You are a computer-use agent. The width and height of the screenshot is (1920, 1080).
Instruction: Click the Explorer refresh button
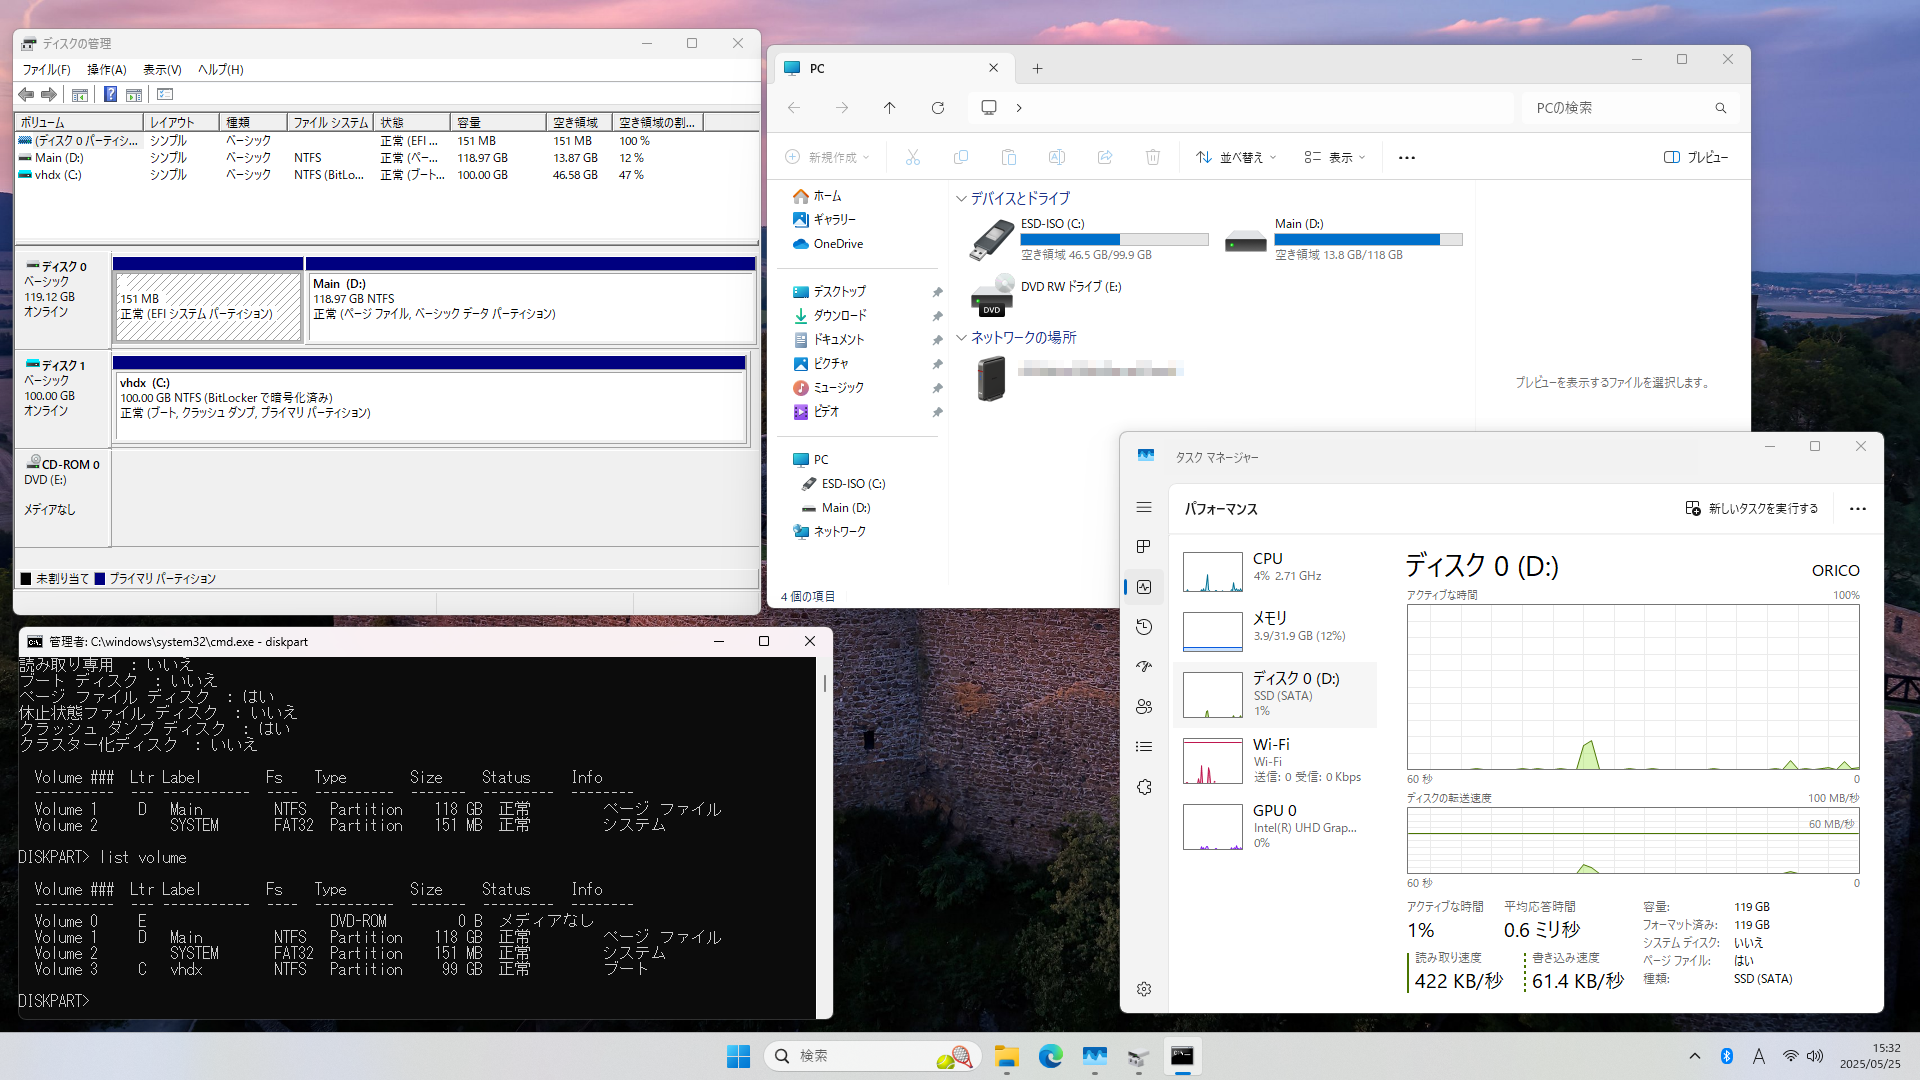pos(937,108)
